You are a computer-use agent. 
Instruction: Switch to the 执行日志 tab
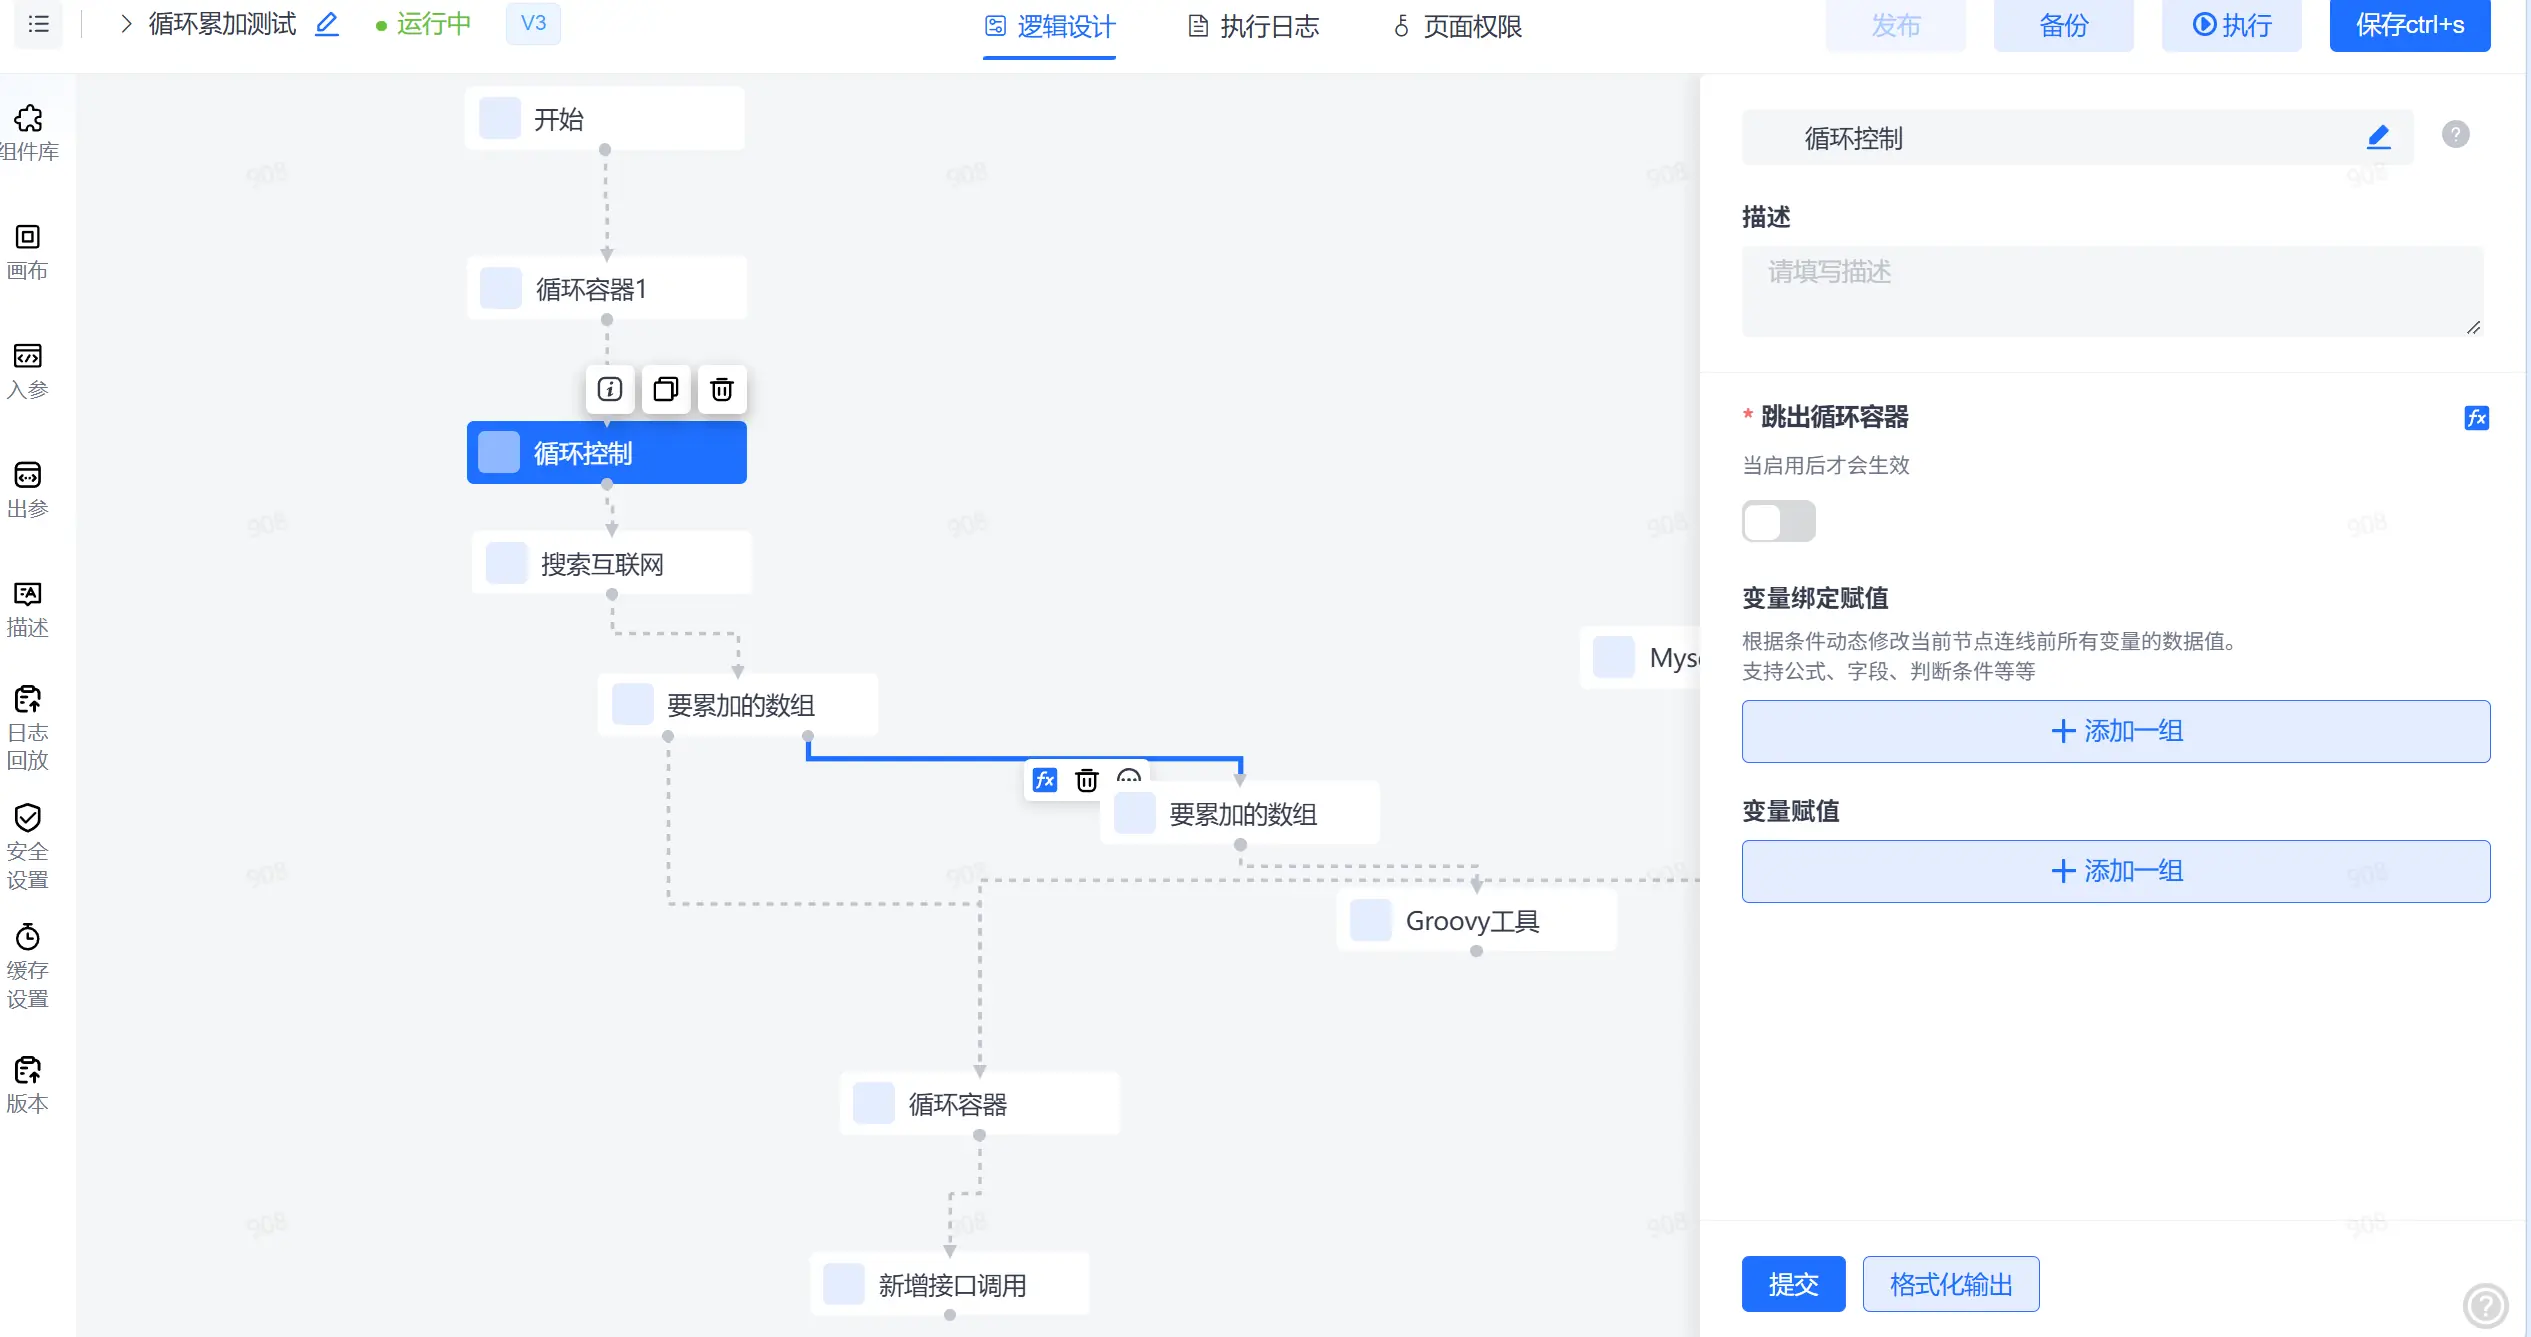point(1254,27)
